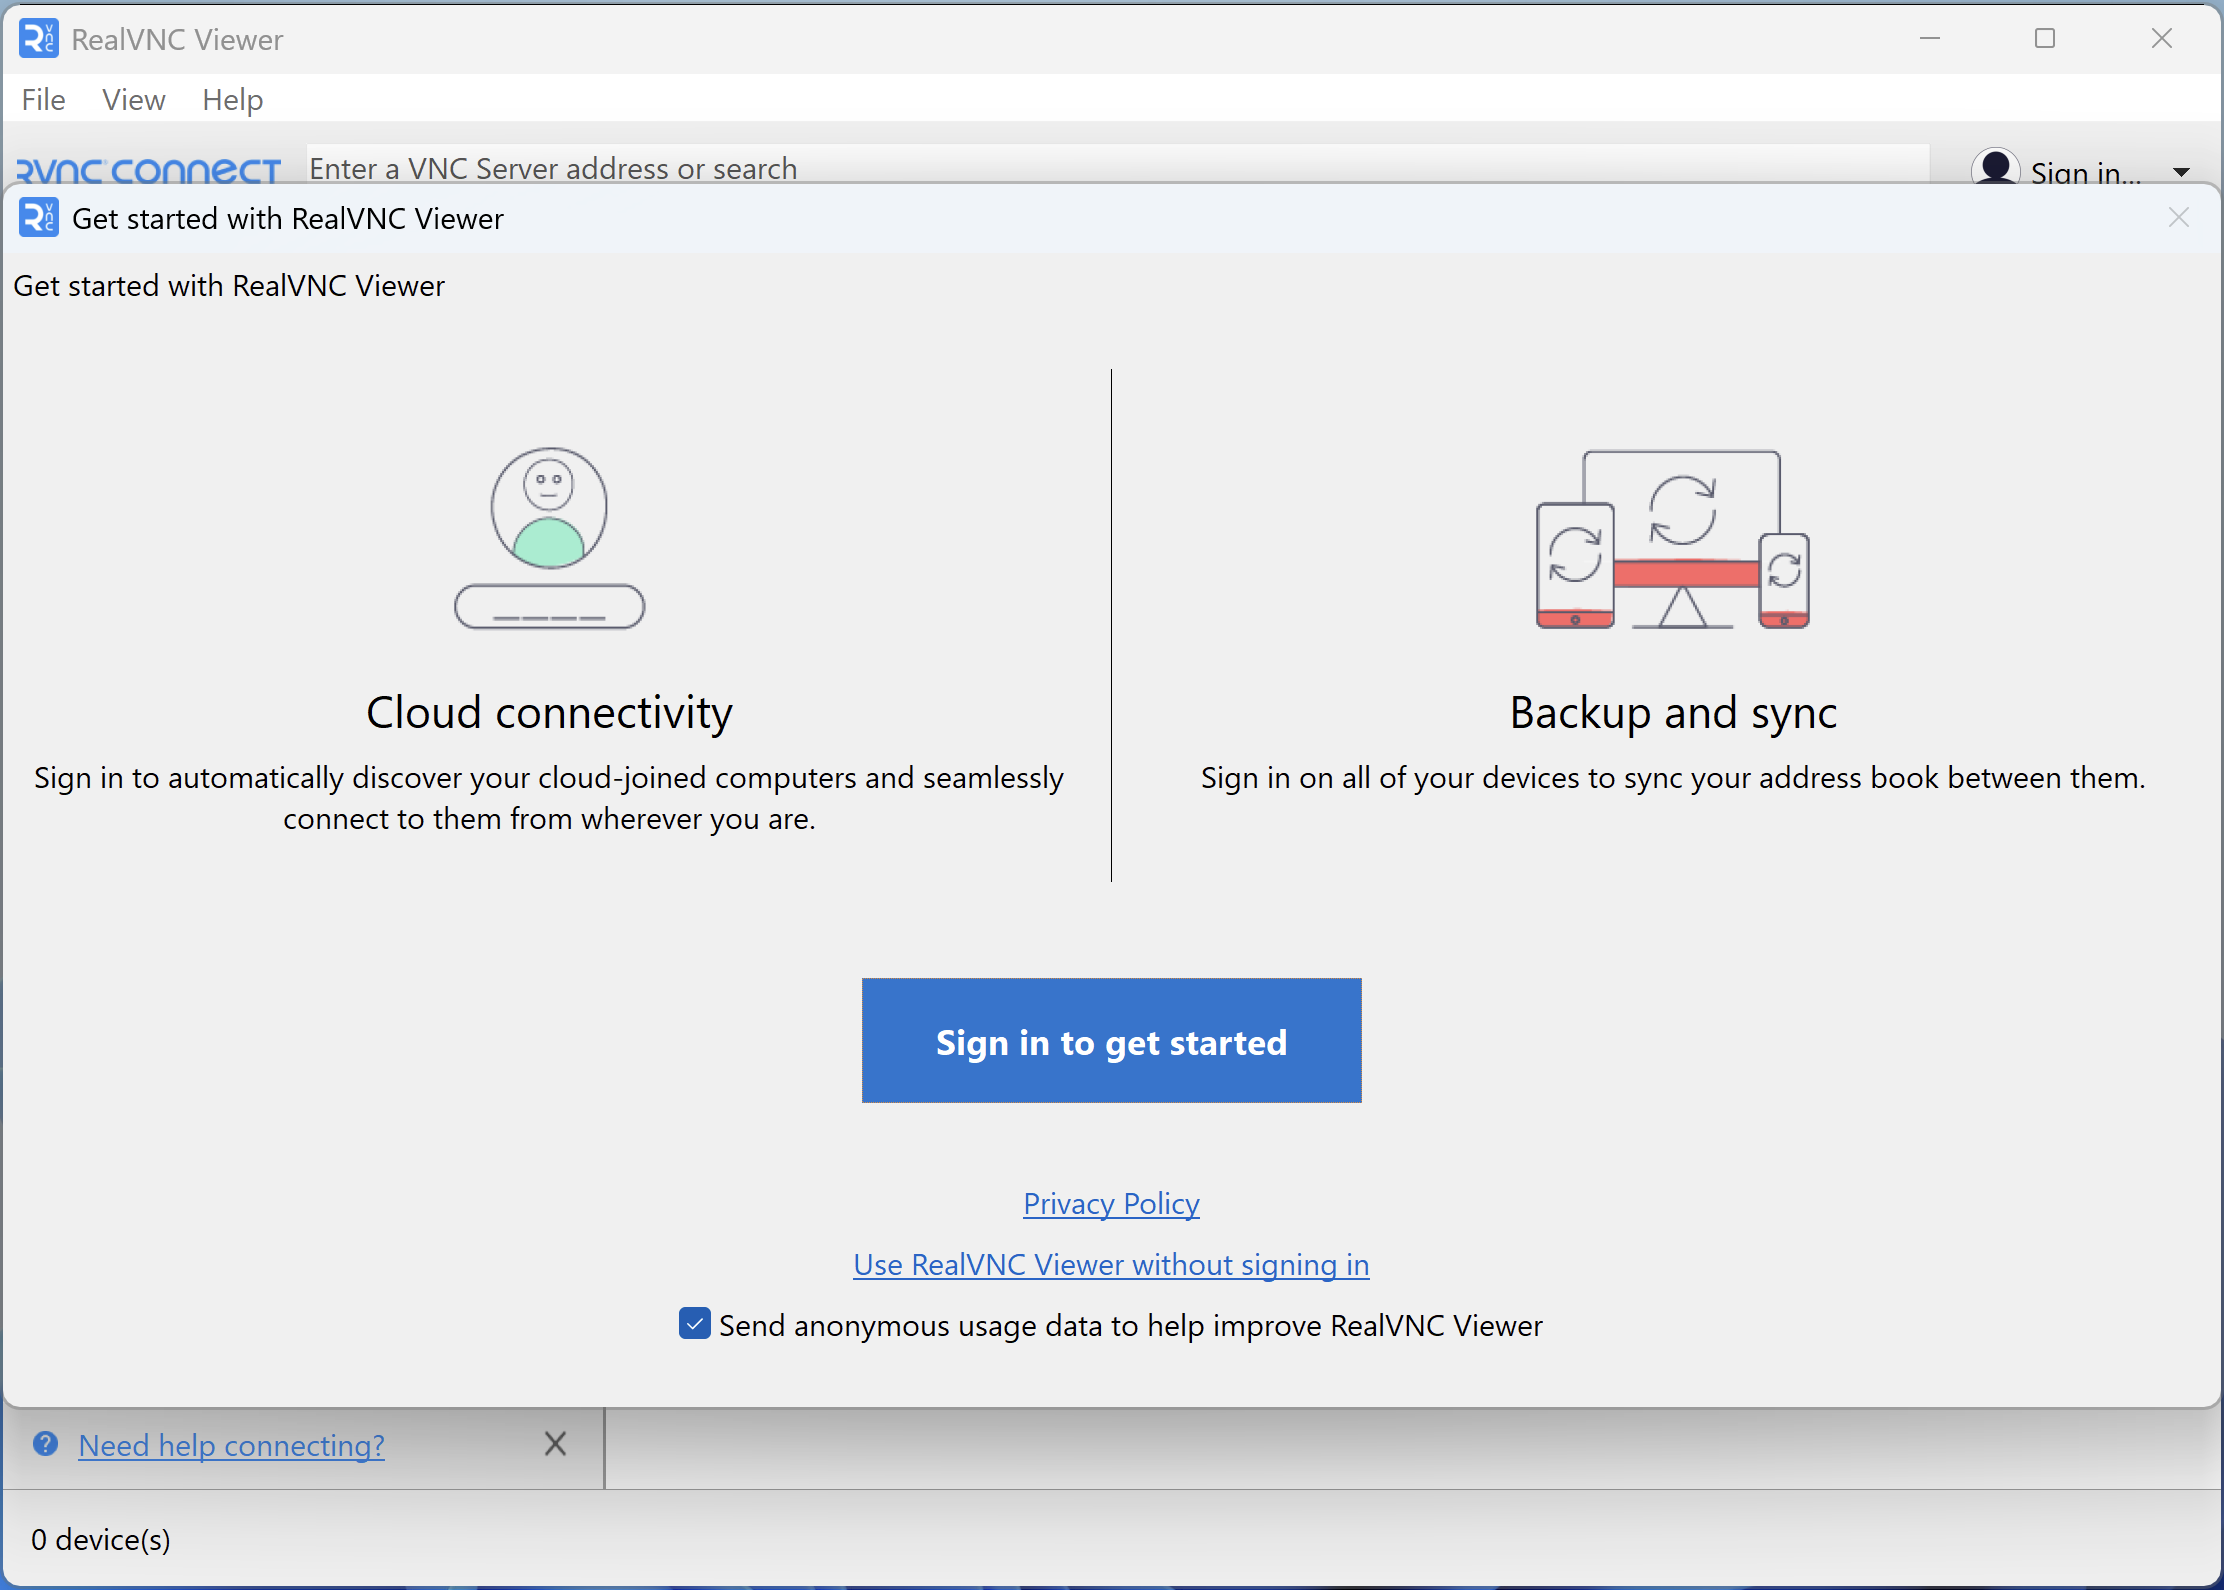Click the Get started dialog's RealVNC icon
Screen dimensions: 2224x1590
pyautogui.click(x=38, y=218)
